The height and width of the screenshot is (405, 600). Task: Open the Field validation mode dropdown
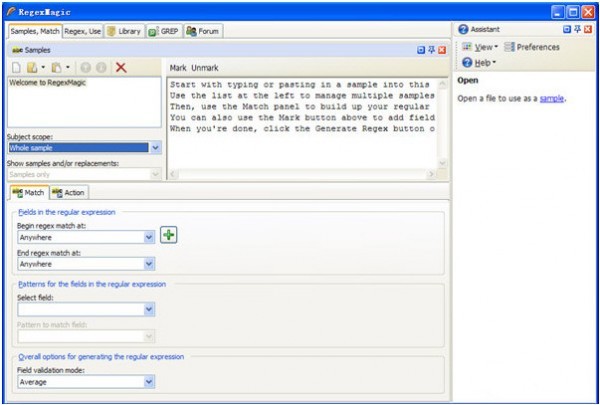tap(149, 381)
